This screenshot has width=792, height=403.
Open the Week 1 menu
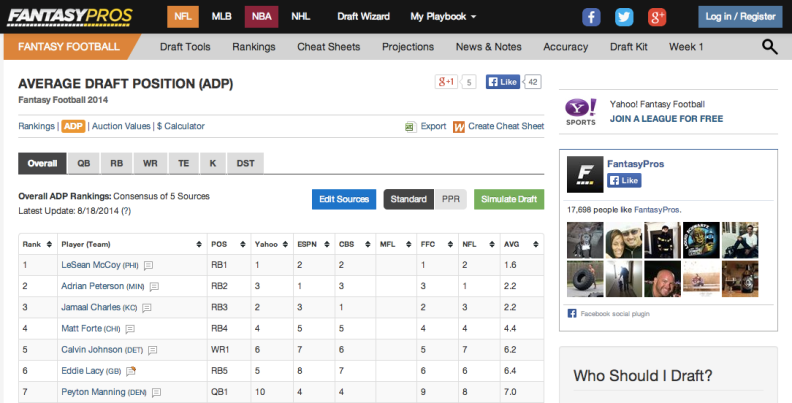[x=686, y=47]
